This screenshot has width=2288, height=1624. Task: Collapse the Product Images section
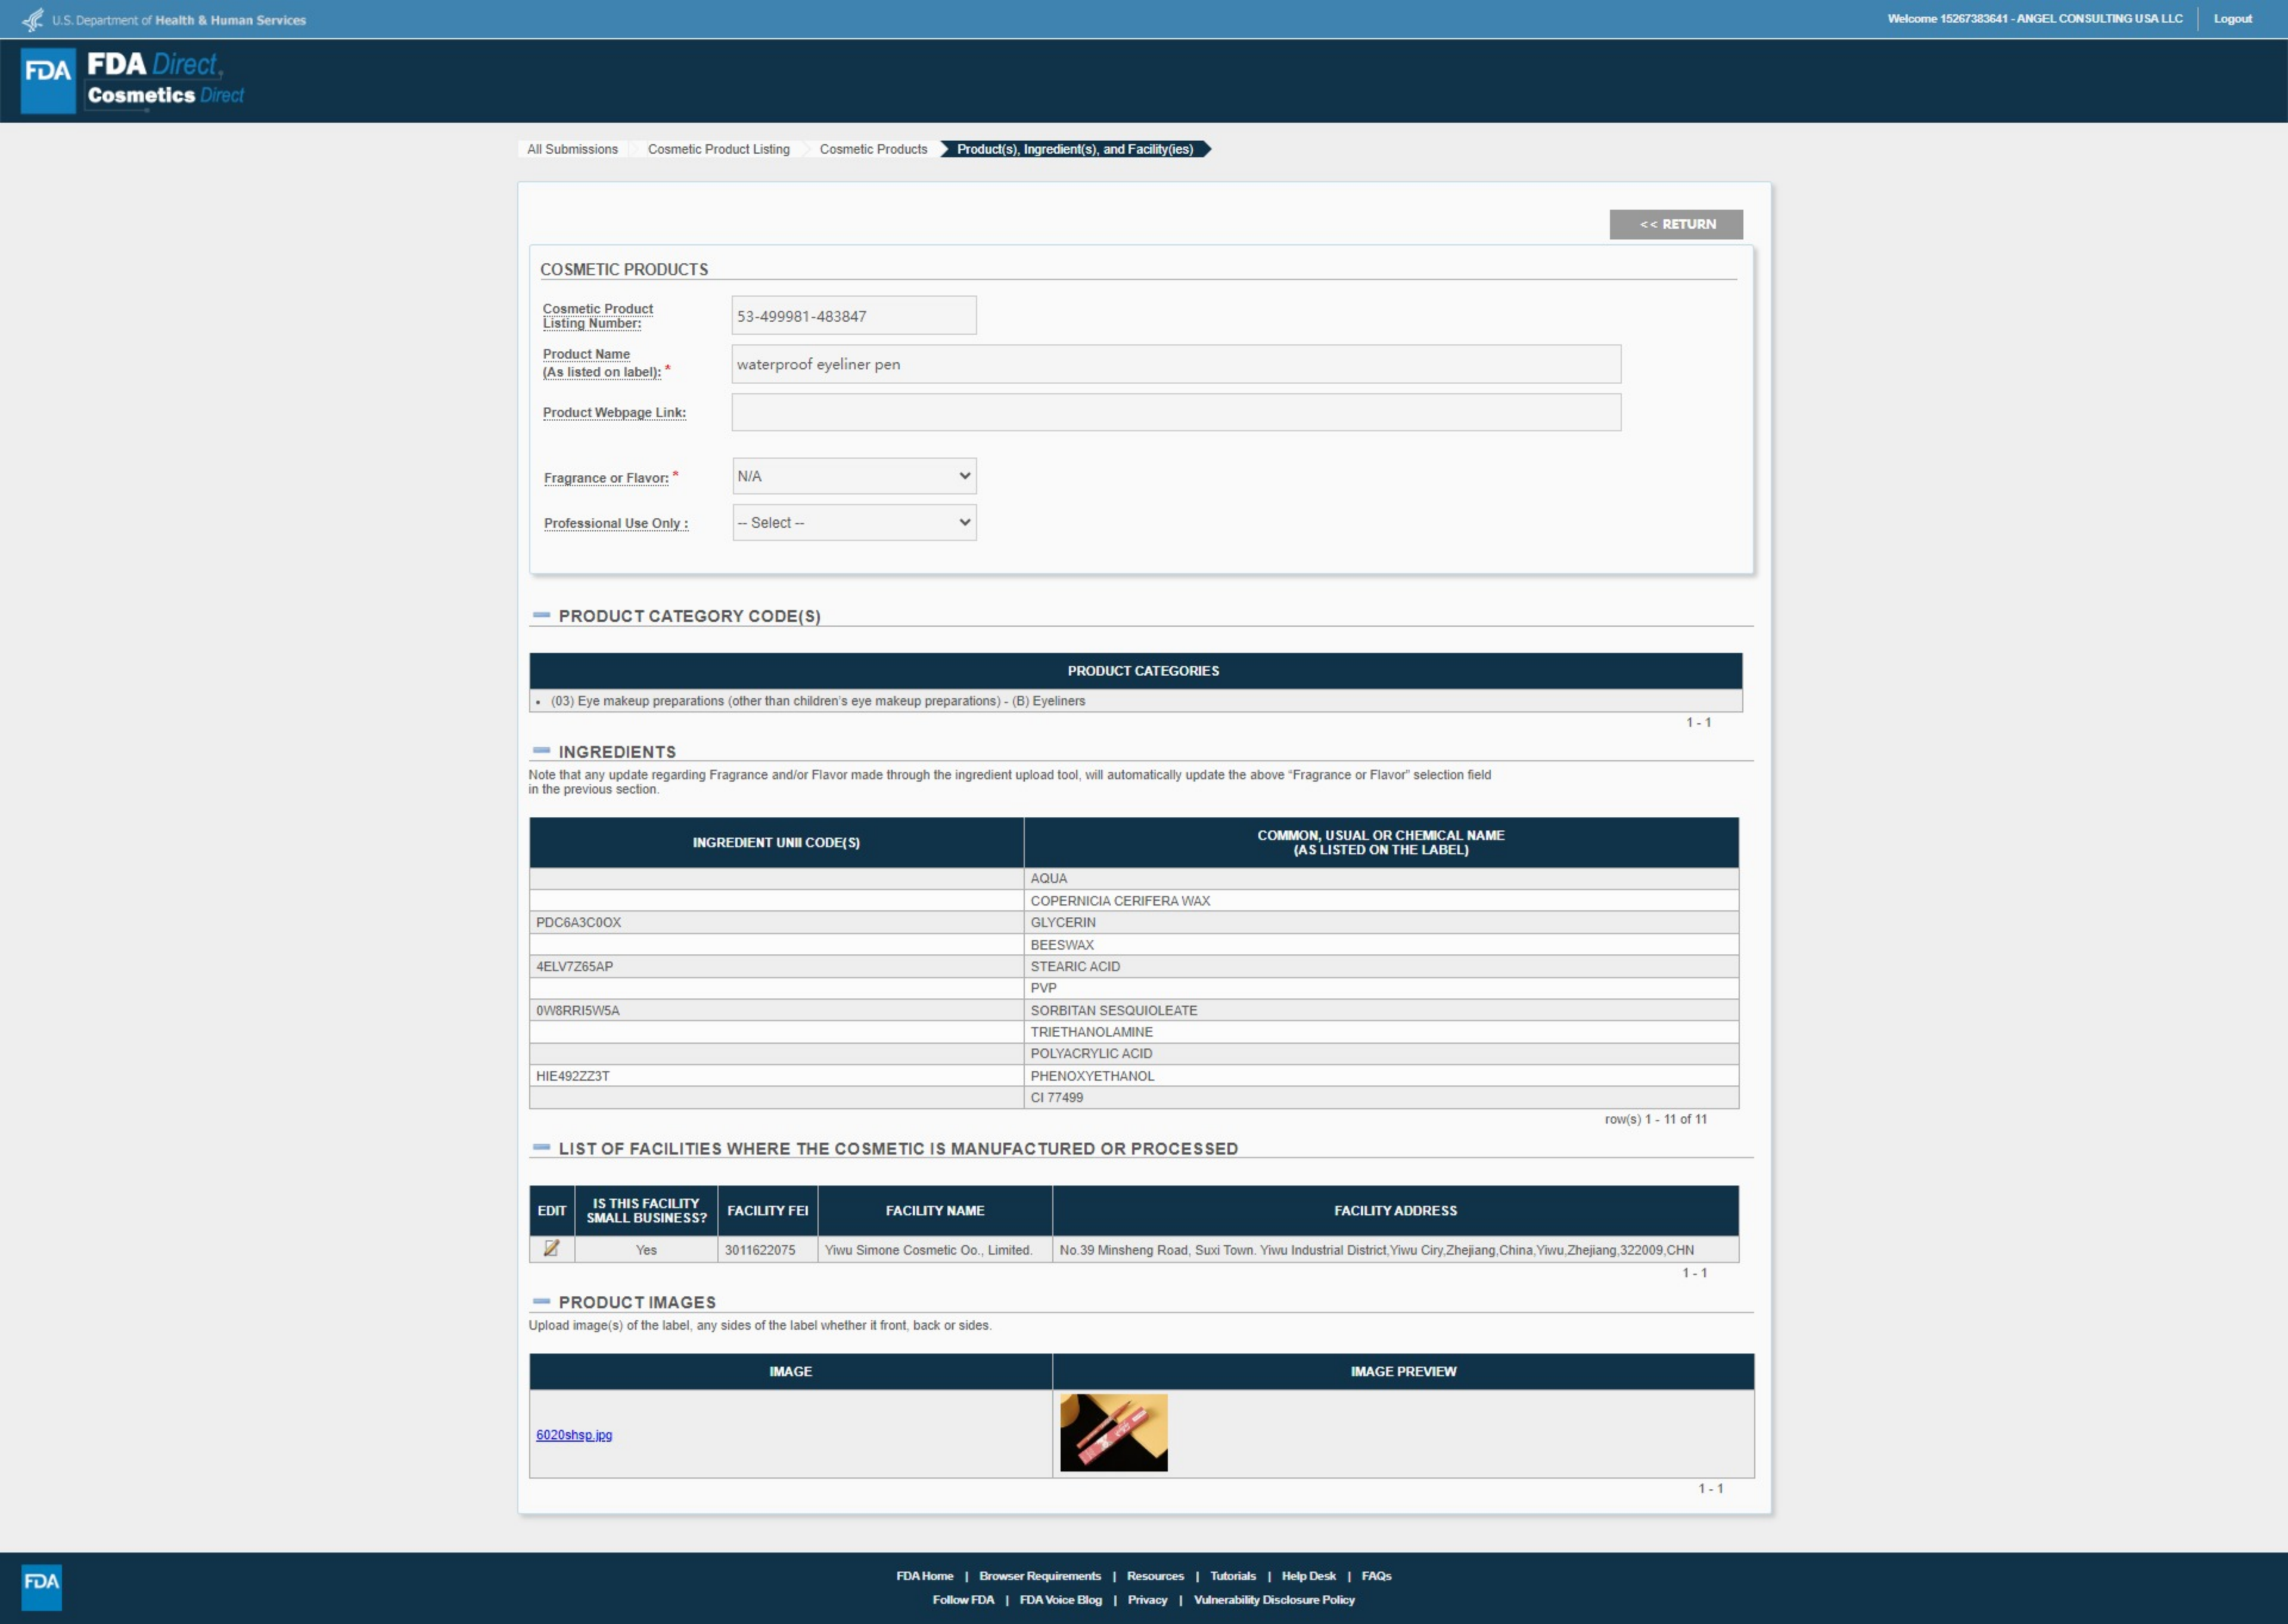(x=541, y=1301)
